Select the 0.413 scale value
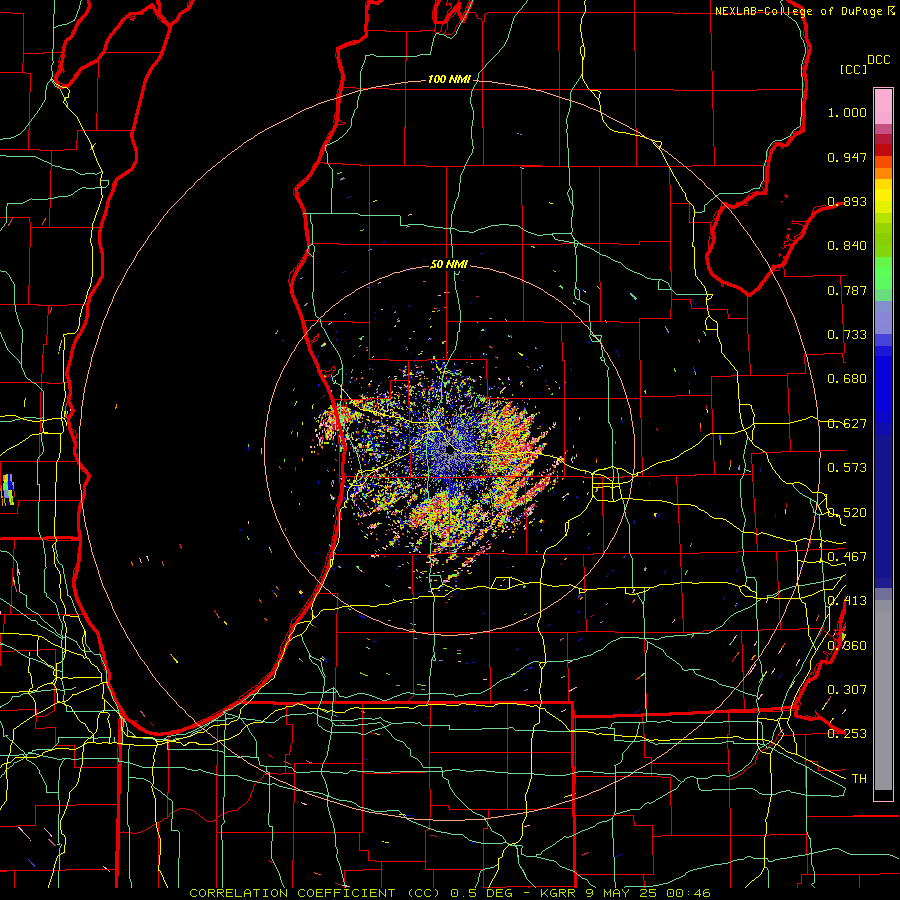Screen dimensions: 900x900 click(x=847, y=601)
